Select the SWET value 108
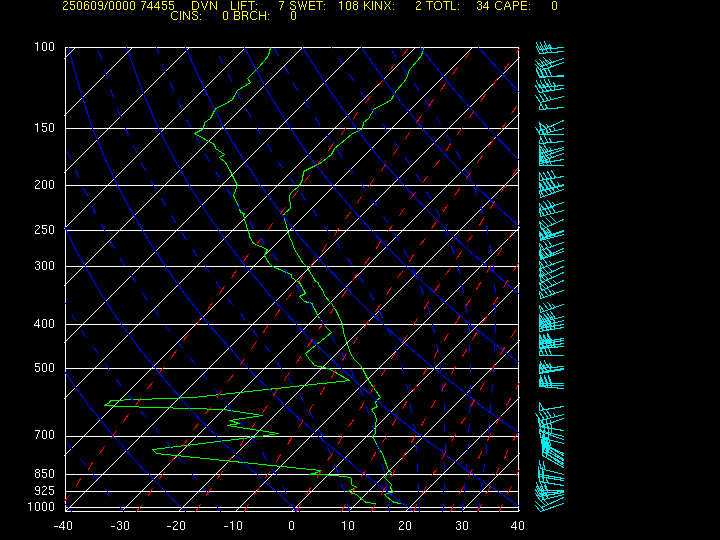The width and height of the screenshot is (720, 540). (x=348, y=6)
